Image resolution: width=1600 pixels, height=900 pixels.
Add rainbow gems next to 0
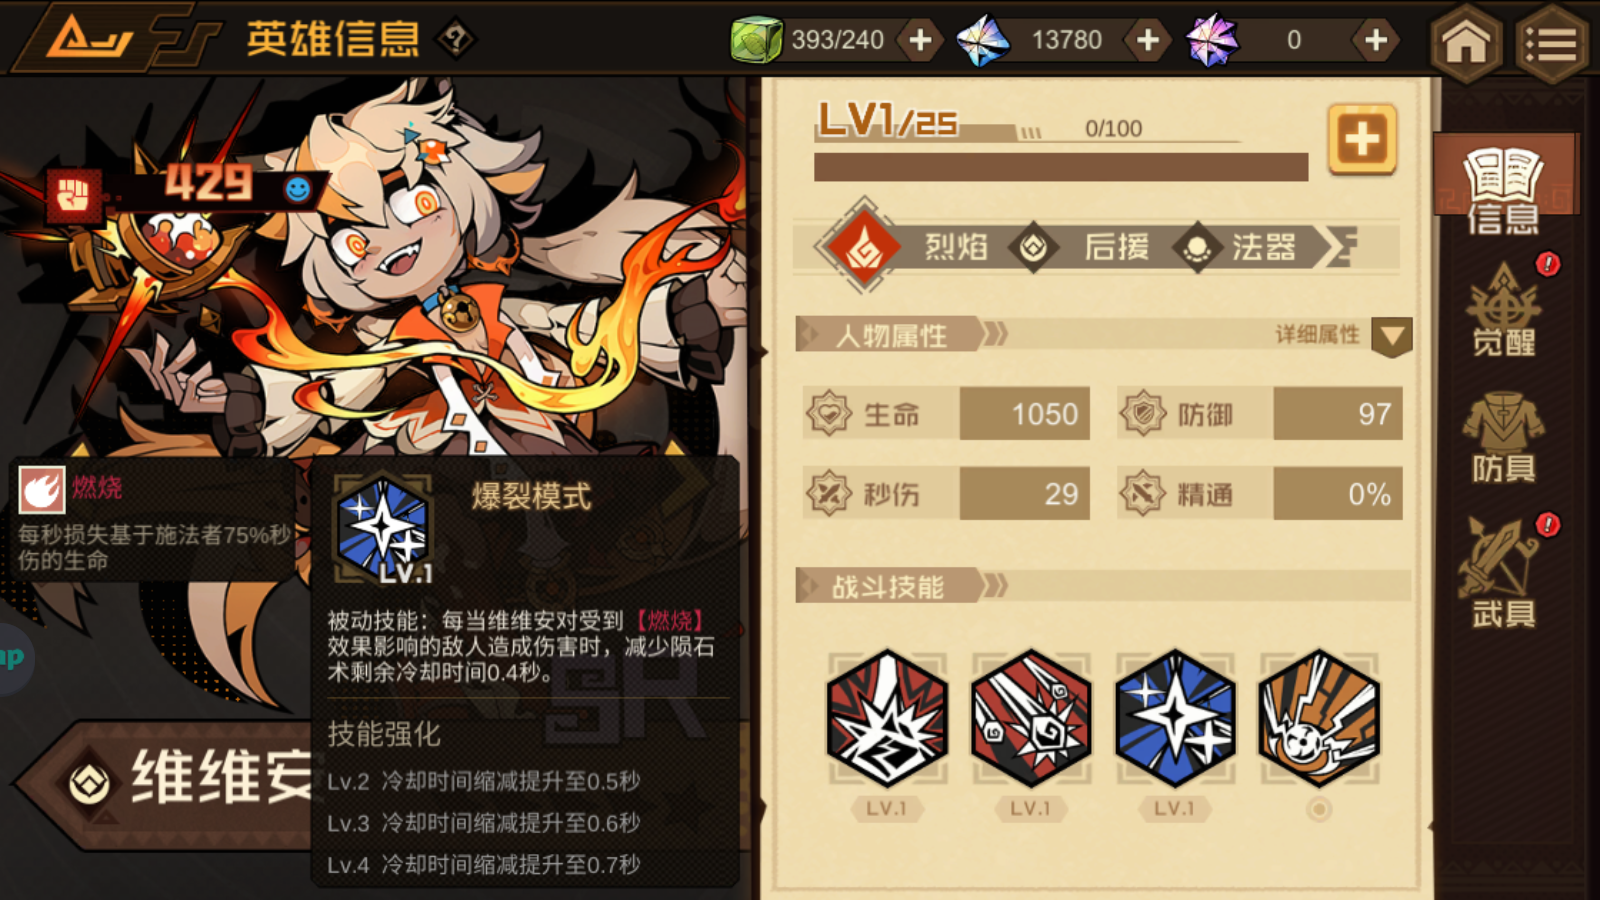1376,40
